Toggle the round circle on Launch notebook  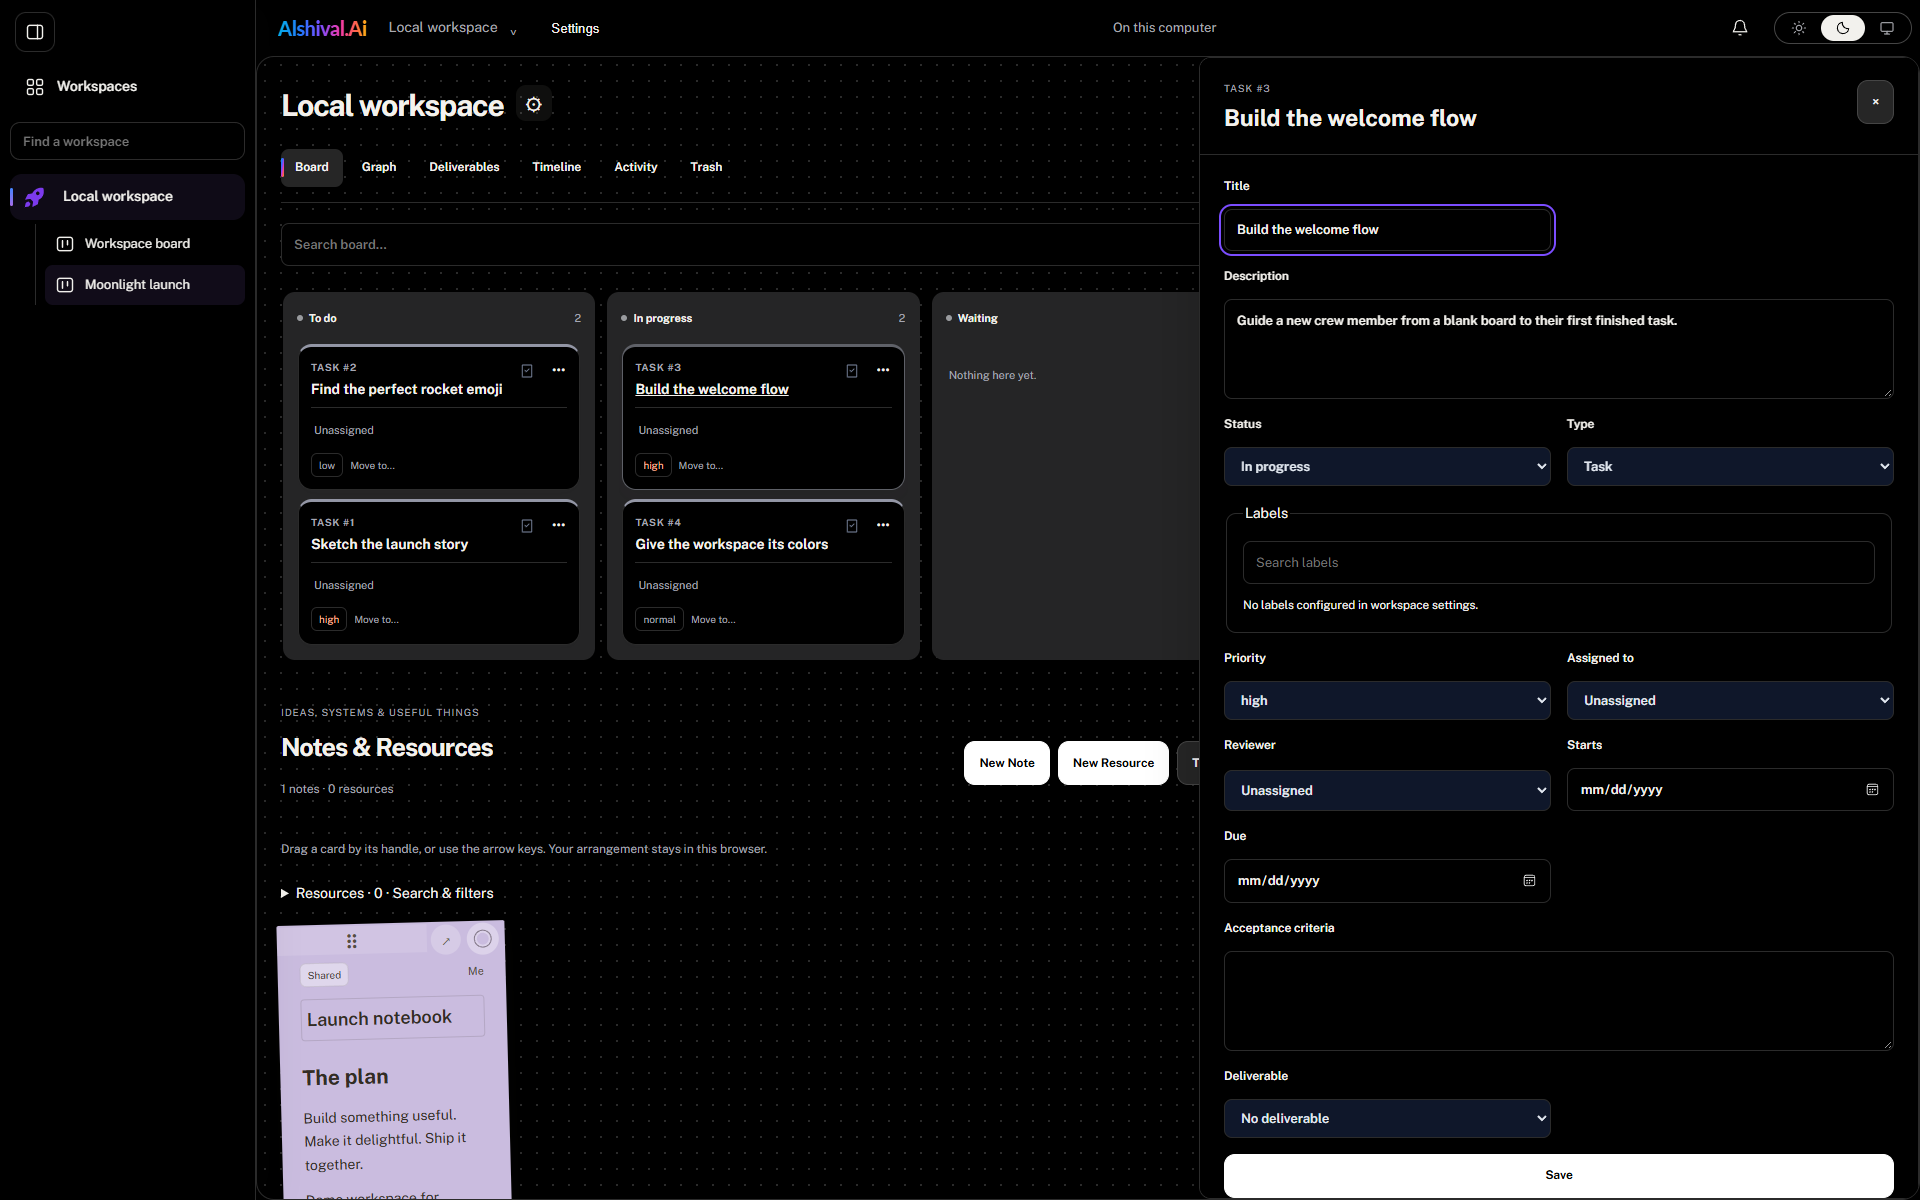click(483, 939)
